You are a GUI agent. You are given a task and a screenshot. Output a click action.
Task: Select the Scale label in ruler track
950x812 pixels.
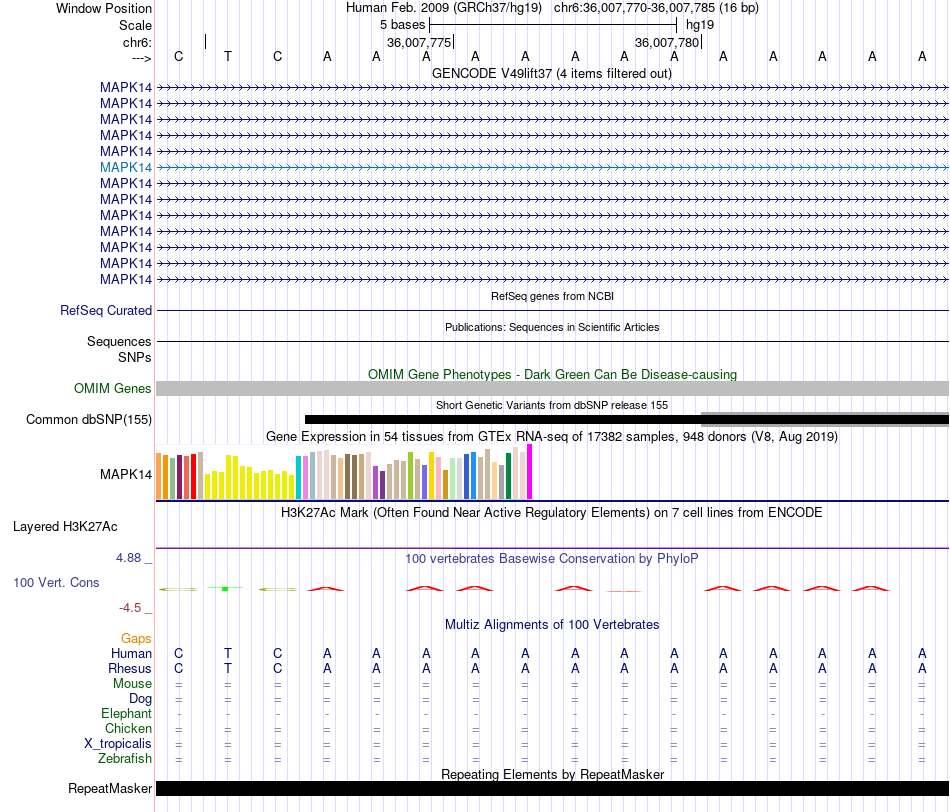click(135, 25)
